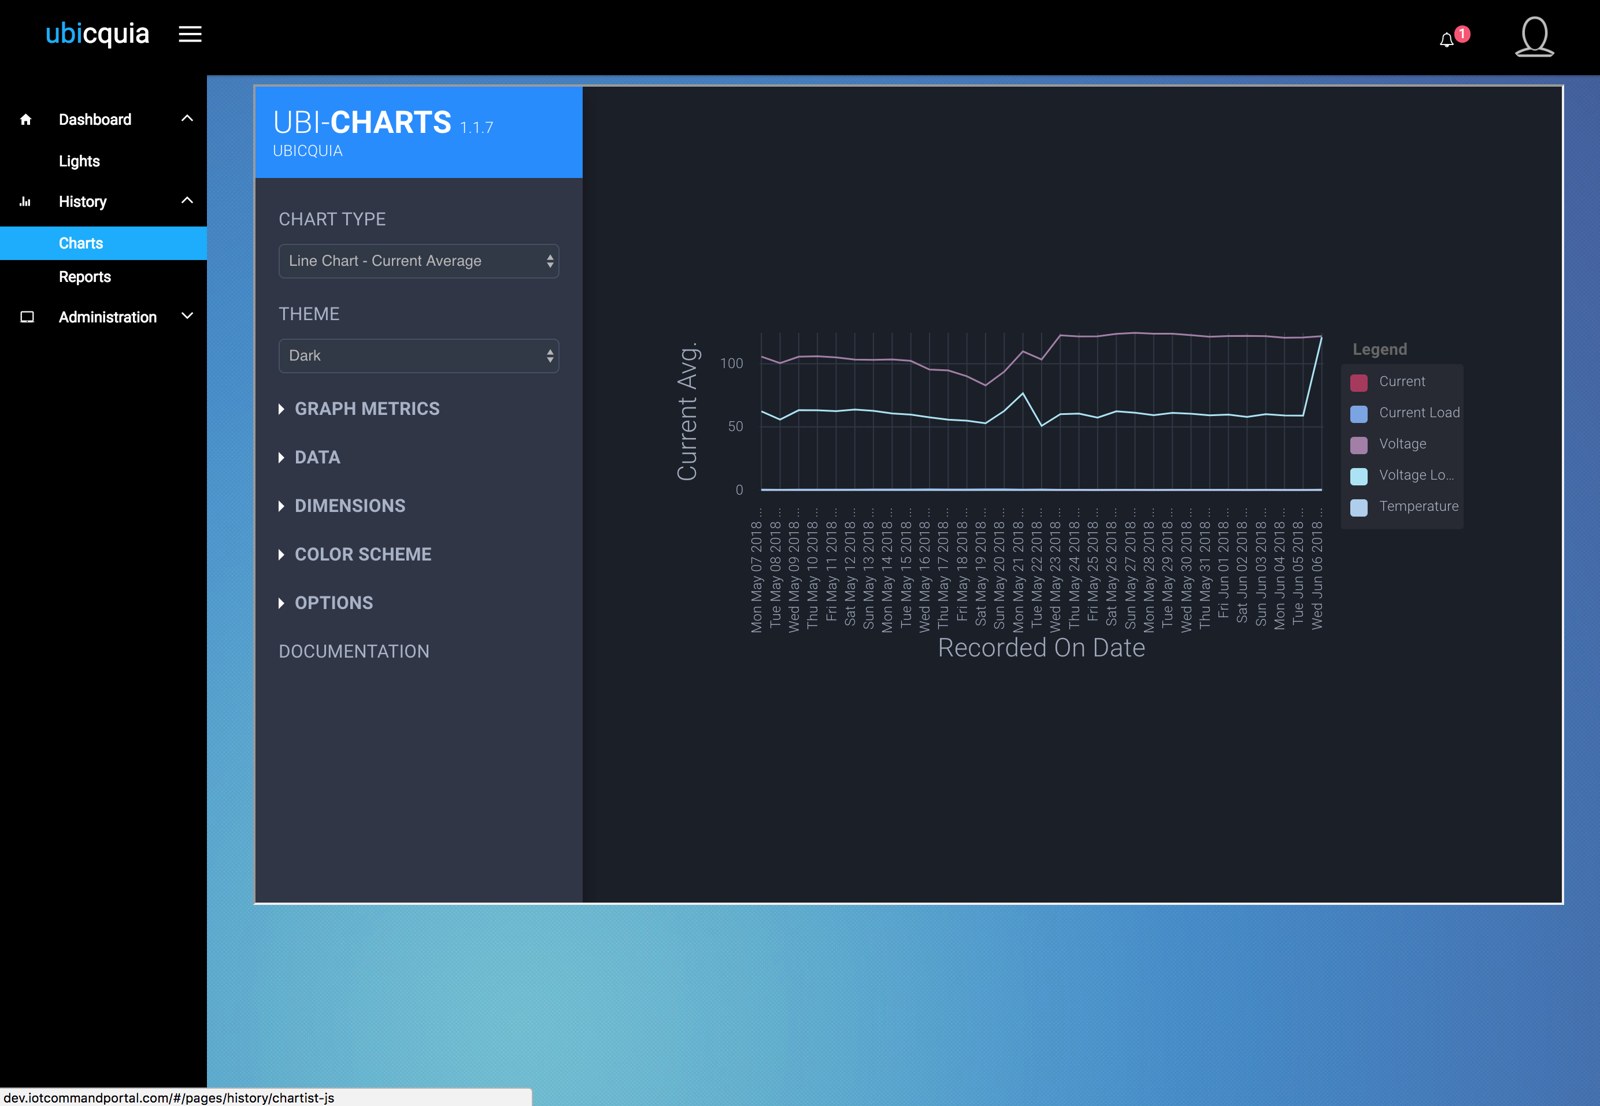The image size is (1600, 1106).
Task: Expand the Administration menu chevron
Action: (187, 316)
